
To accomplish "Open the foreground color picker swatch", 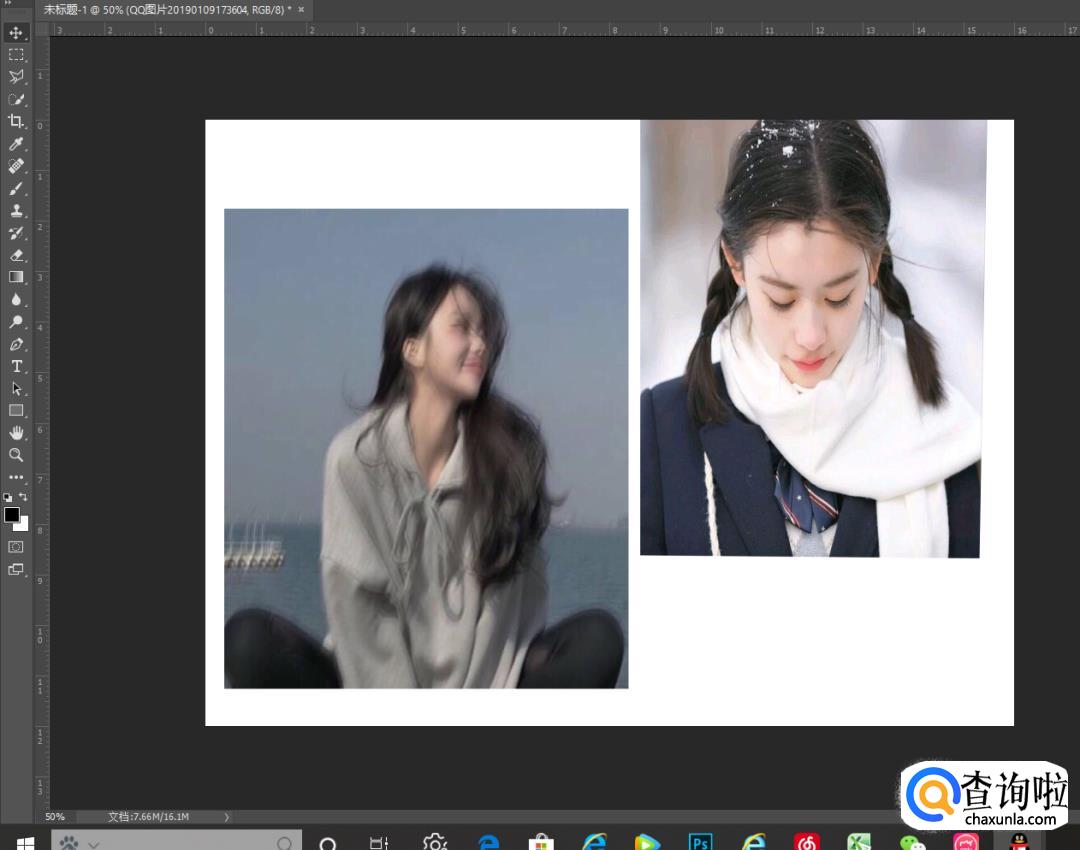I will point(12,514).
